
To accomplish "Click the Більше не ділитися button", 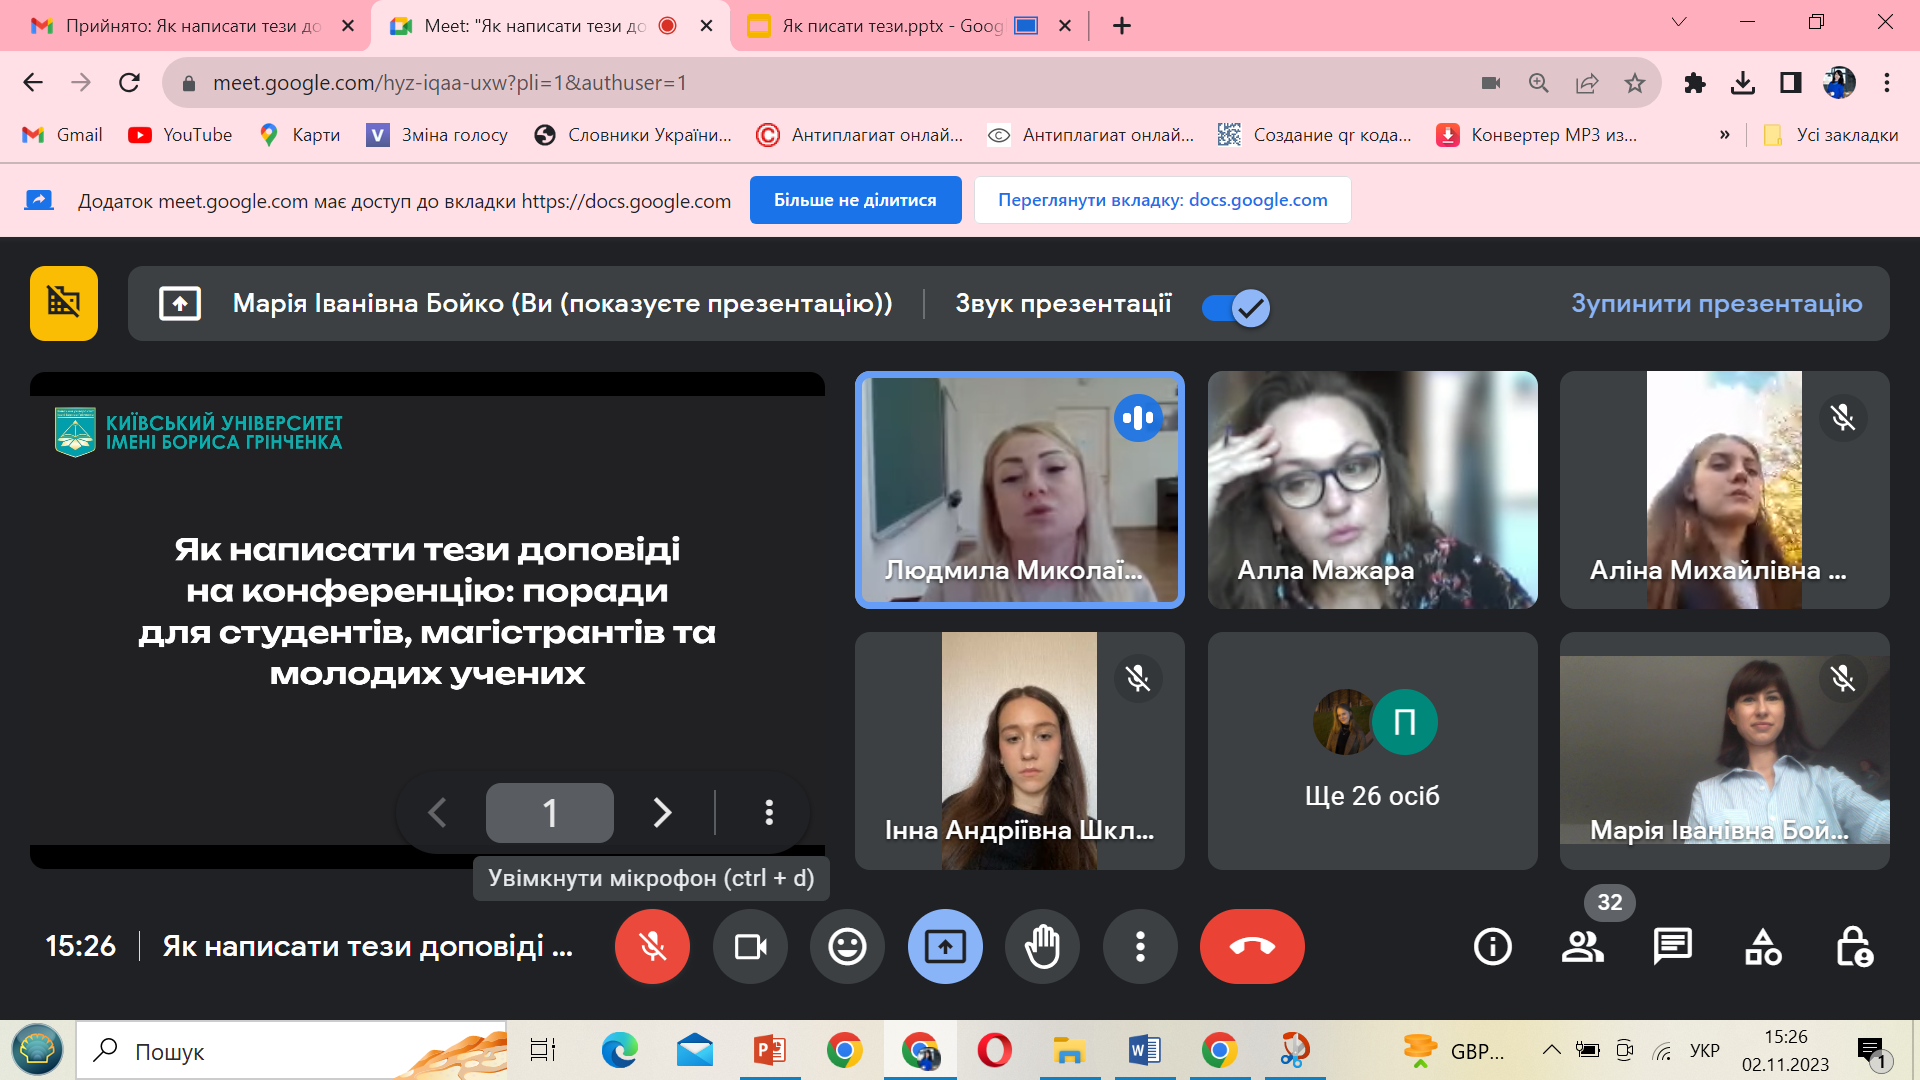I will tap(855, 200).
